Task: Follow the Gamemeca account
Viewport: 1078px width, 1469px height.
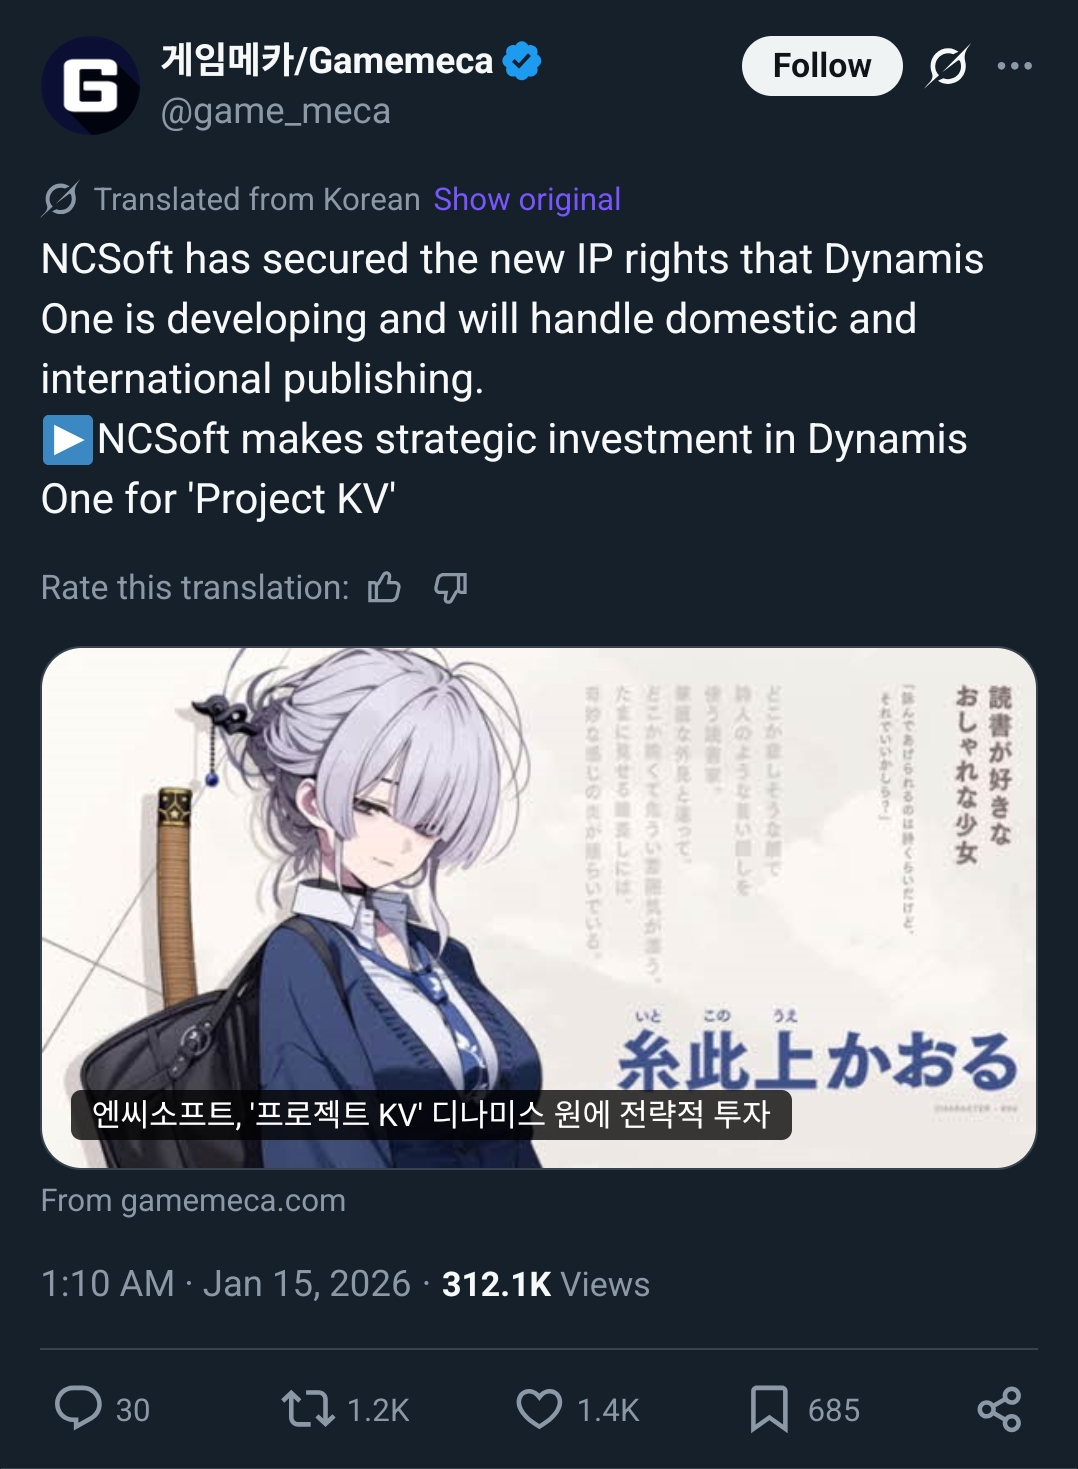Action: click(x=822, y=66)
